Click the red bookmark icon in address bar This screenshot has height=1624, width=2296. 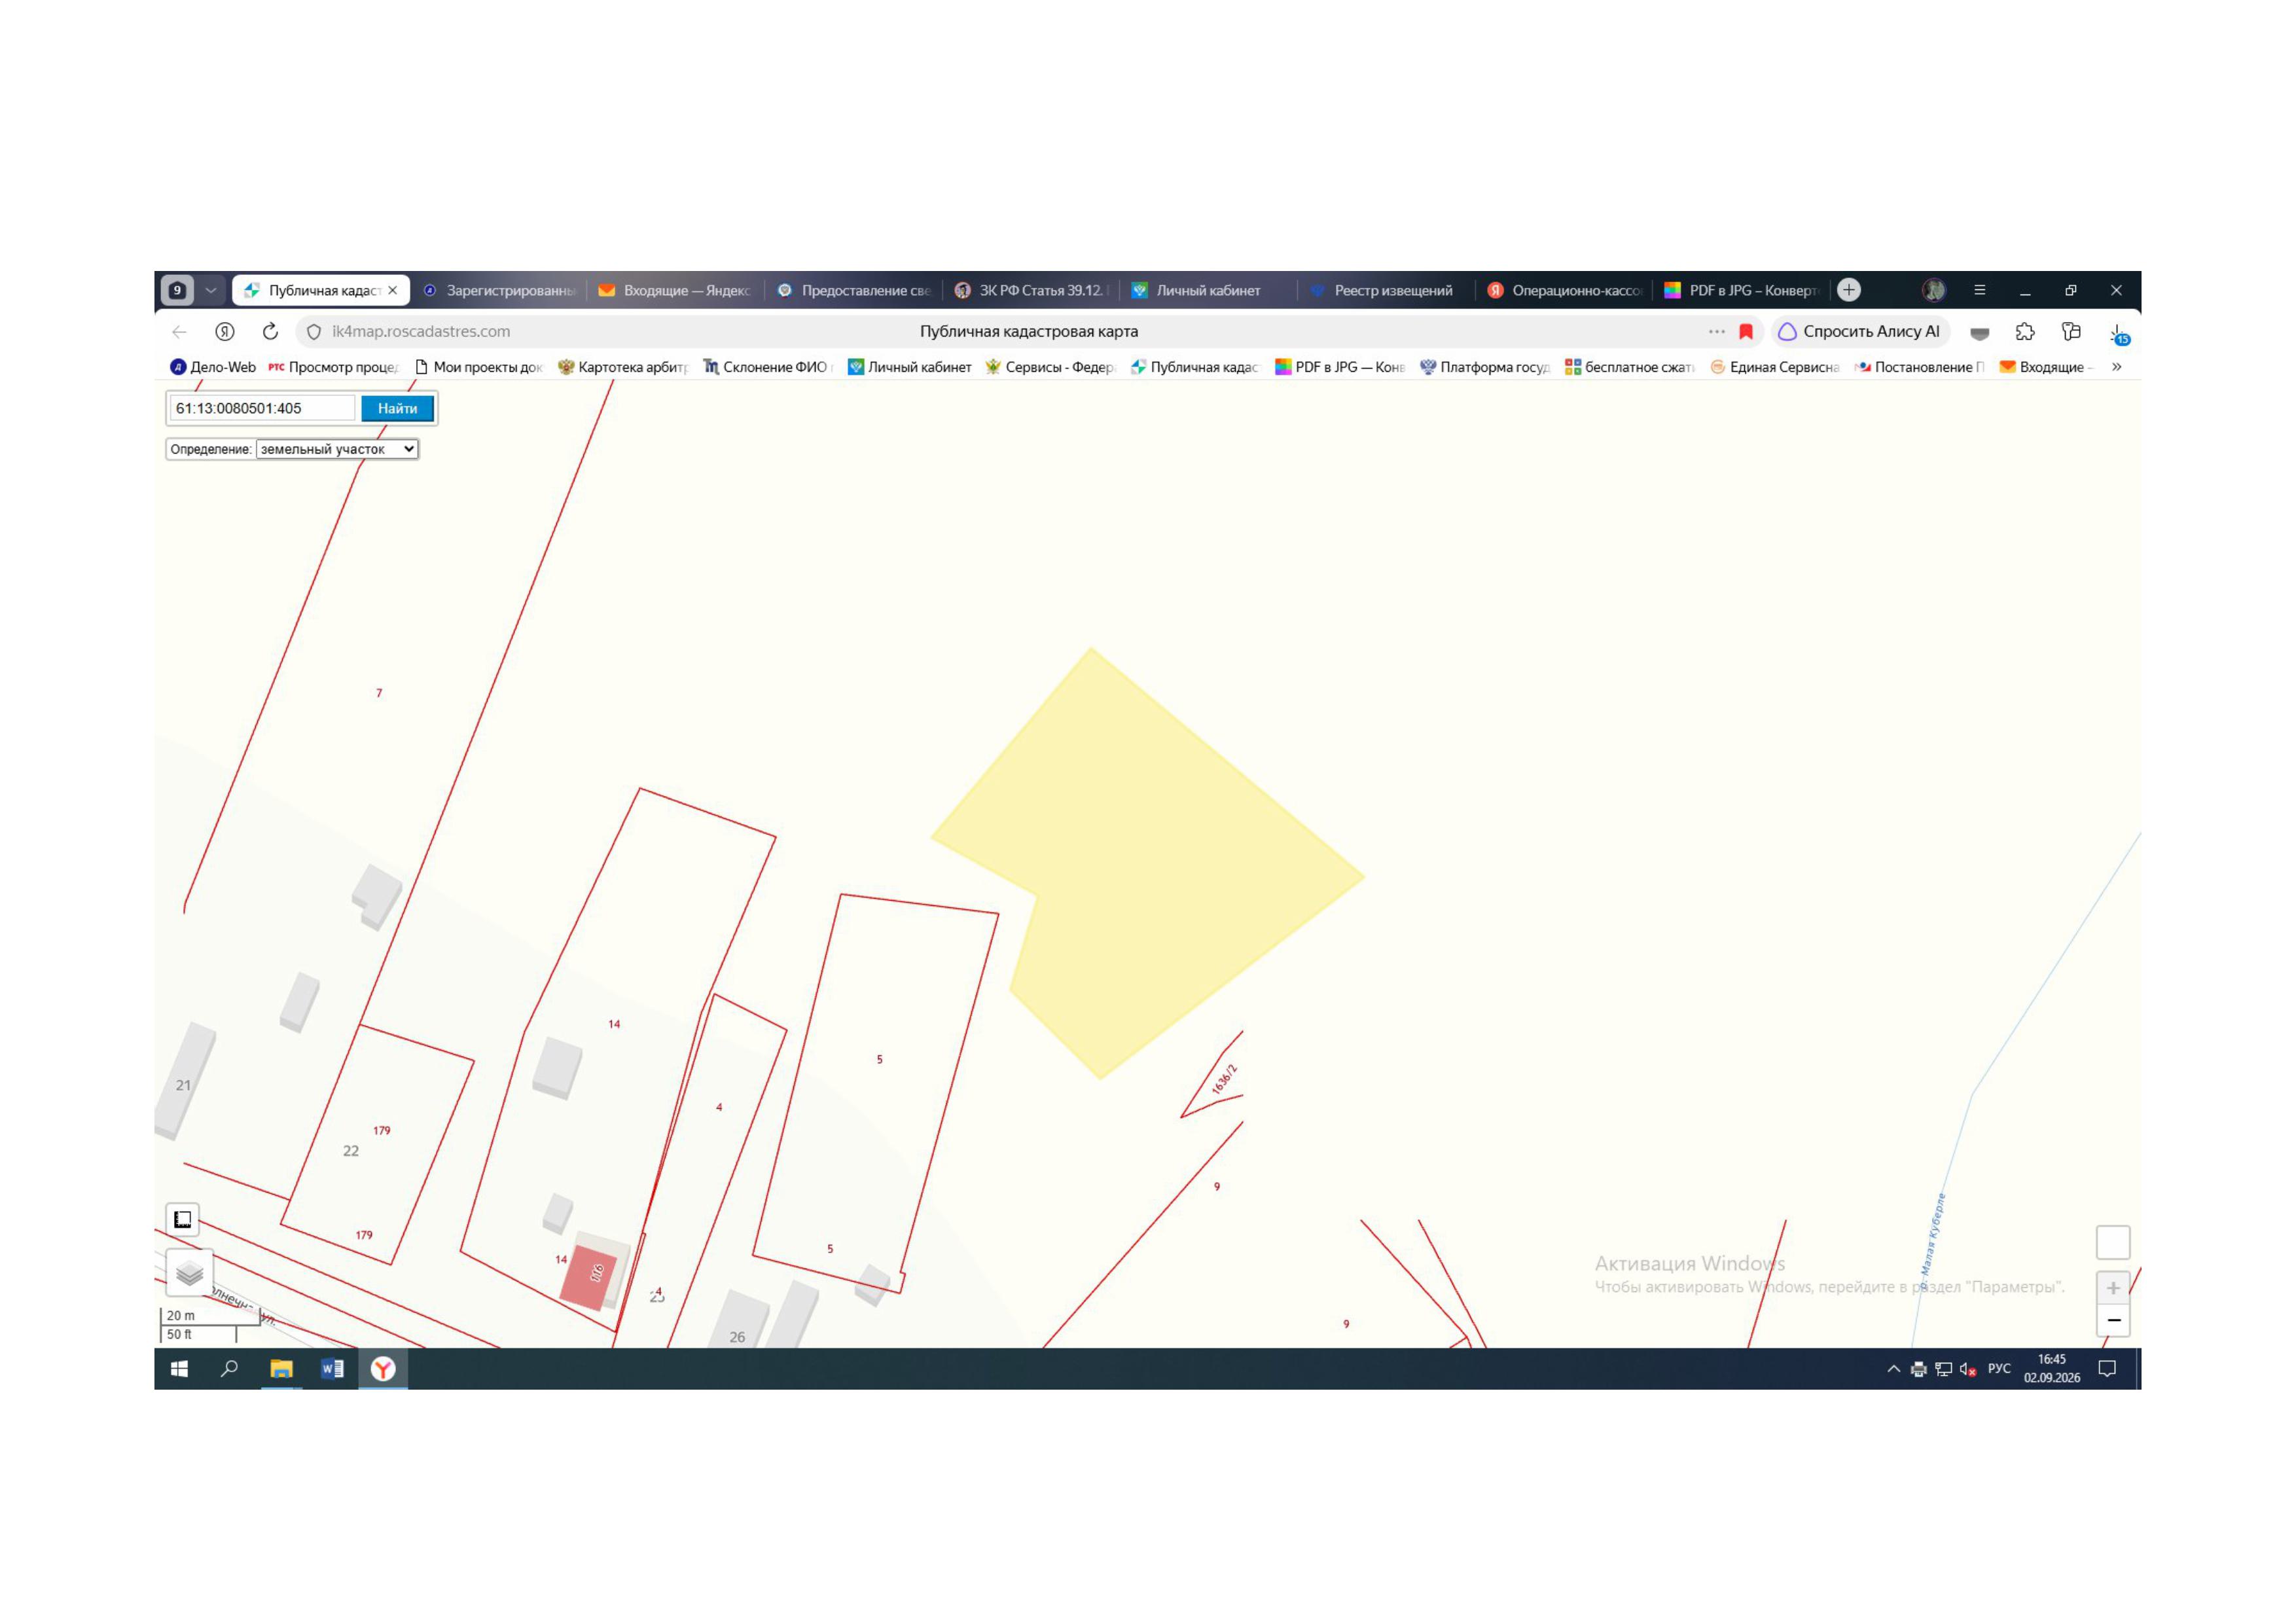pos(1746,331)
